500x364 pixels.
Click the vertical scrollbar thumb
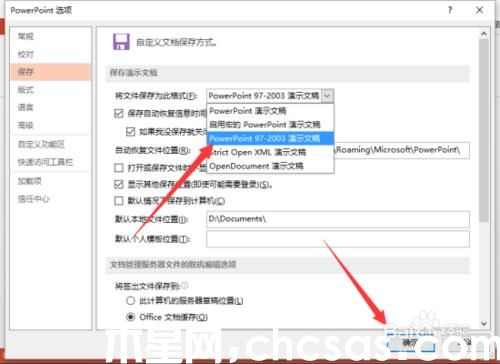coord(484,130)
